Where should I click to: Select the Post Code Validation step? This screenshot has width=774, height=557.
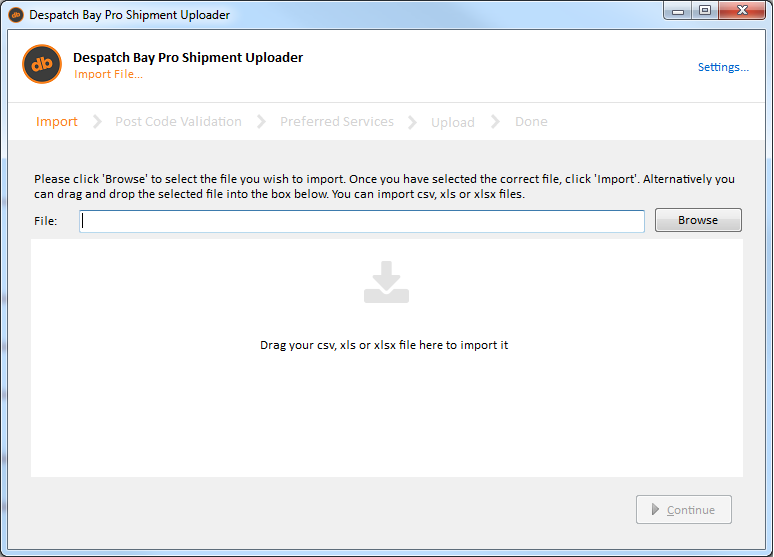178,121
